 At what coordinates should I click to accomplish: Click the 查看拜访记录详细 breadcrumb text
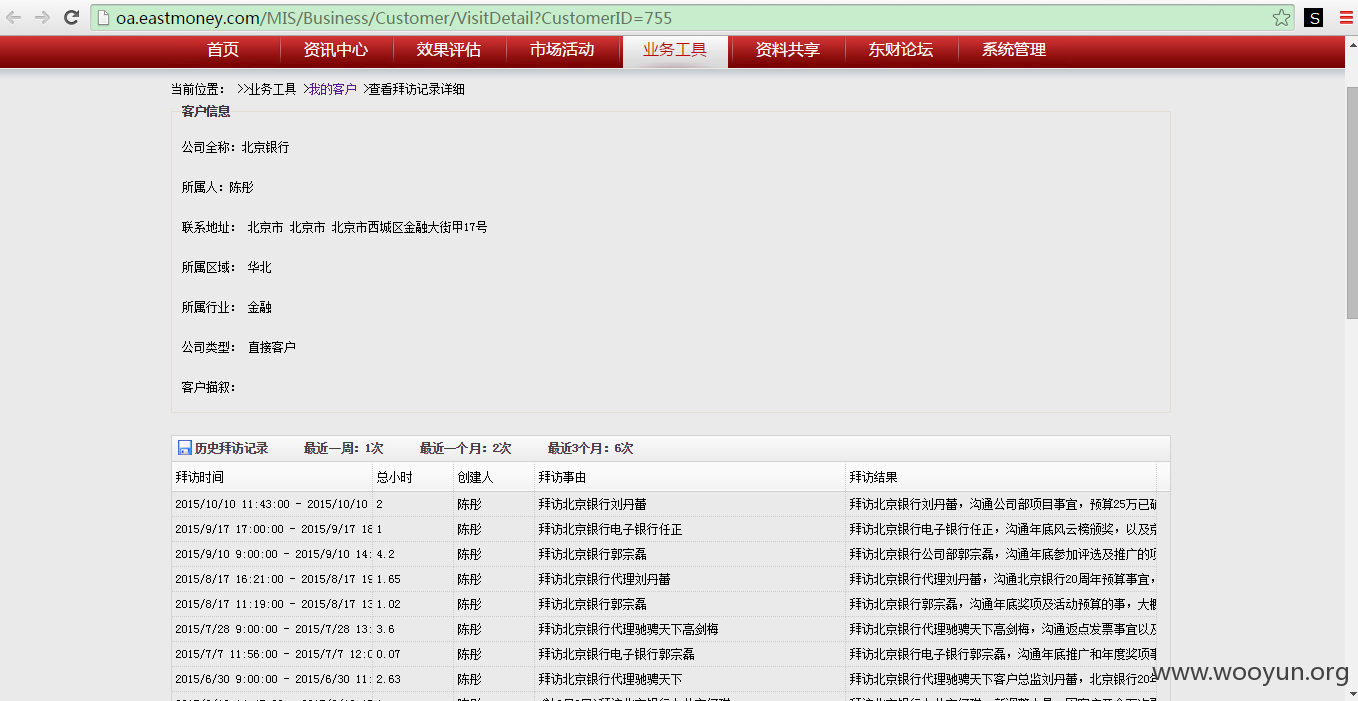(417, 89)
